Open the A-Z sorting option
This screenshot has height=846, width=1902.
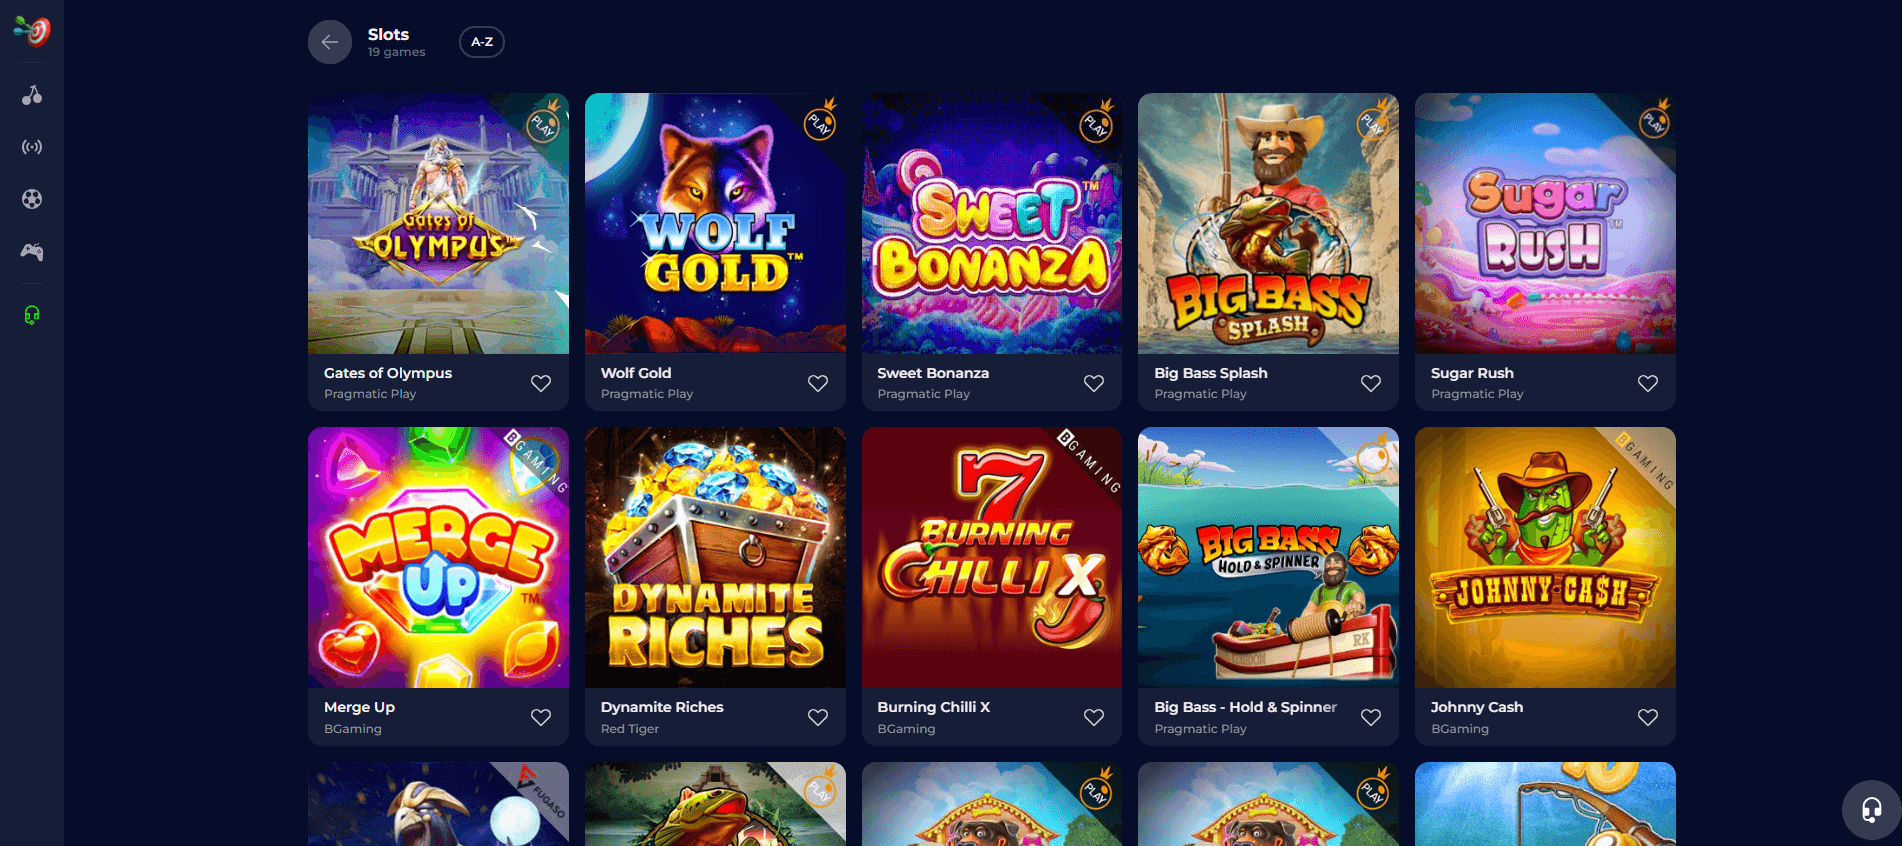pos(482,42)
